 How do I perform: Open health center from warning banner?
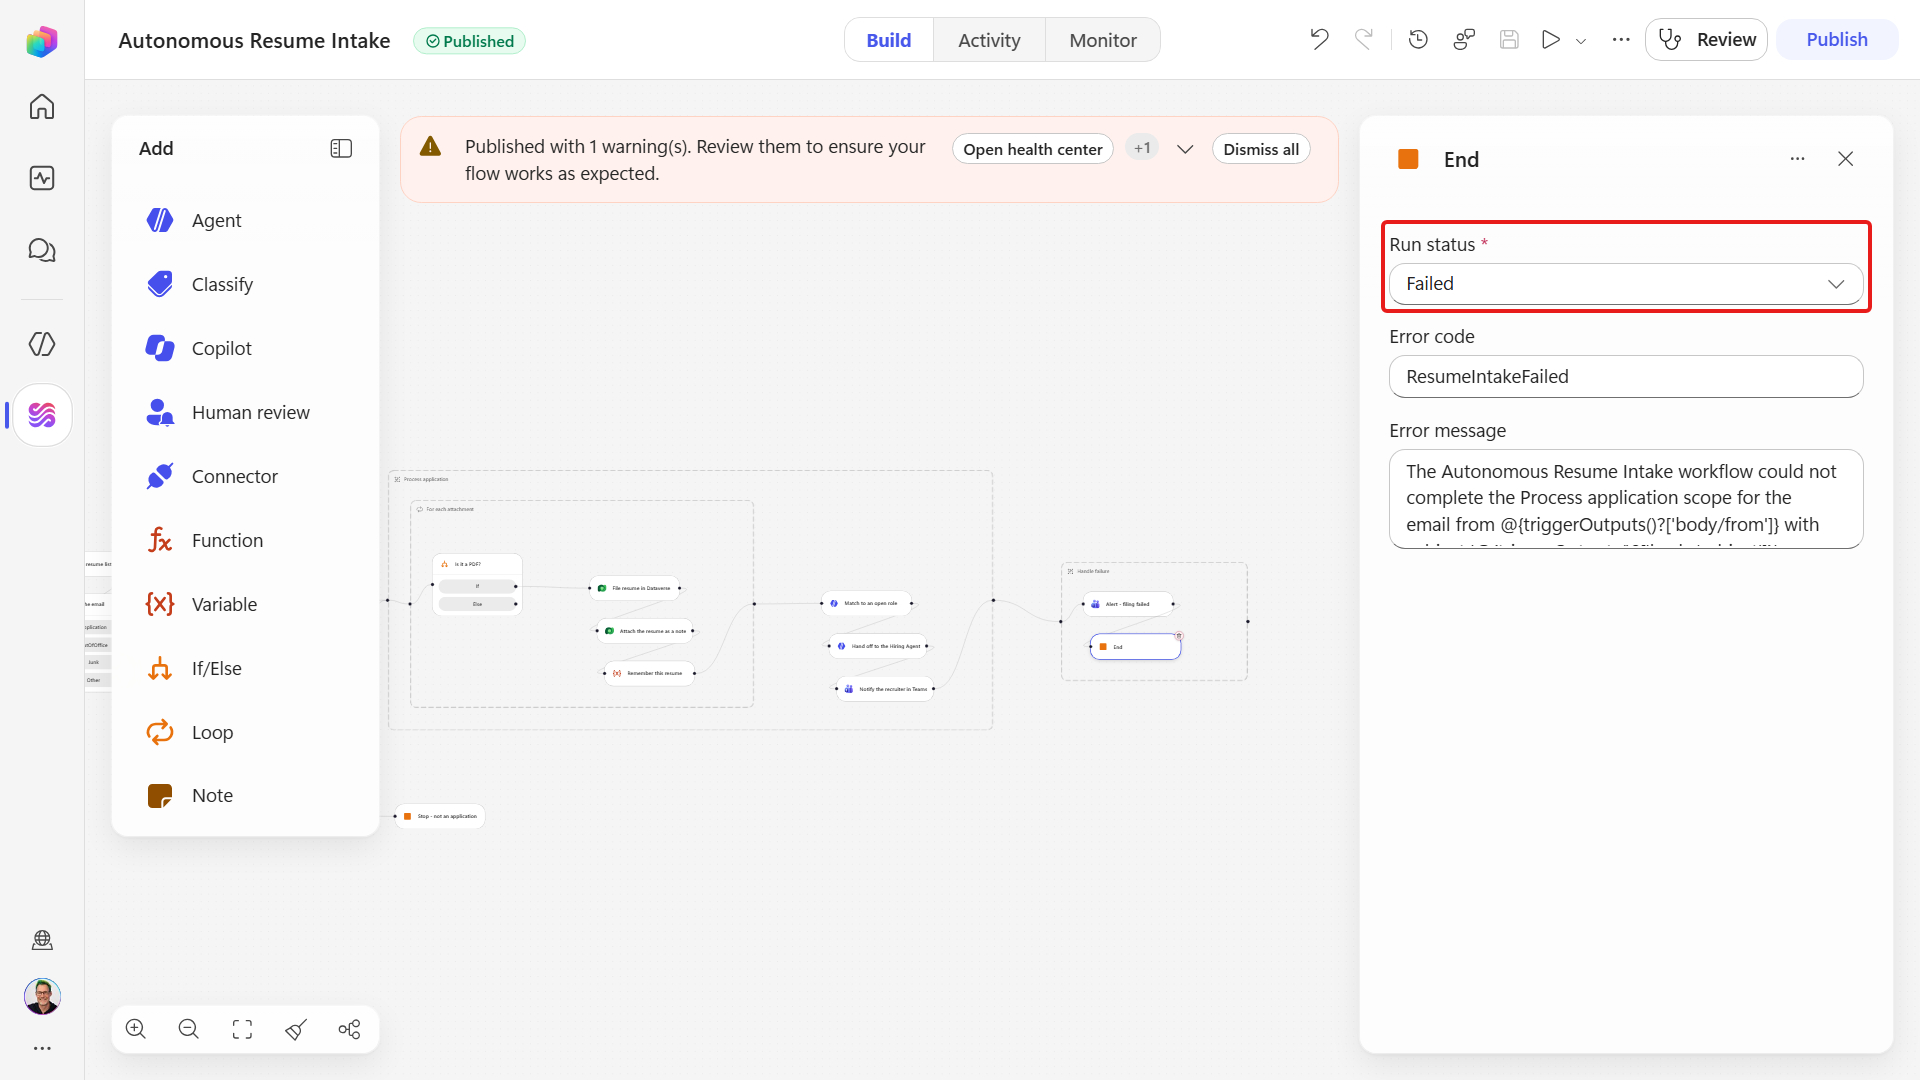[1033, 149]
